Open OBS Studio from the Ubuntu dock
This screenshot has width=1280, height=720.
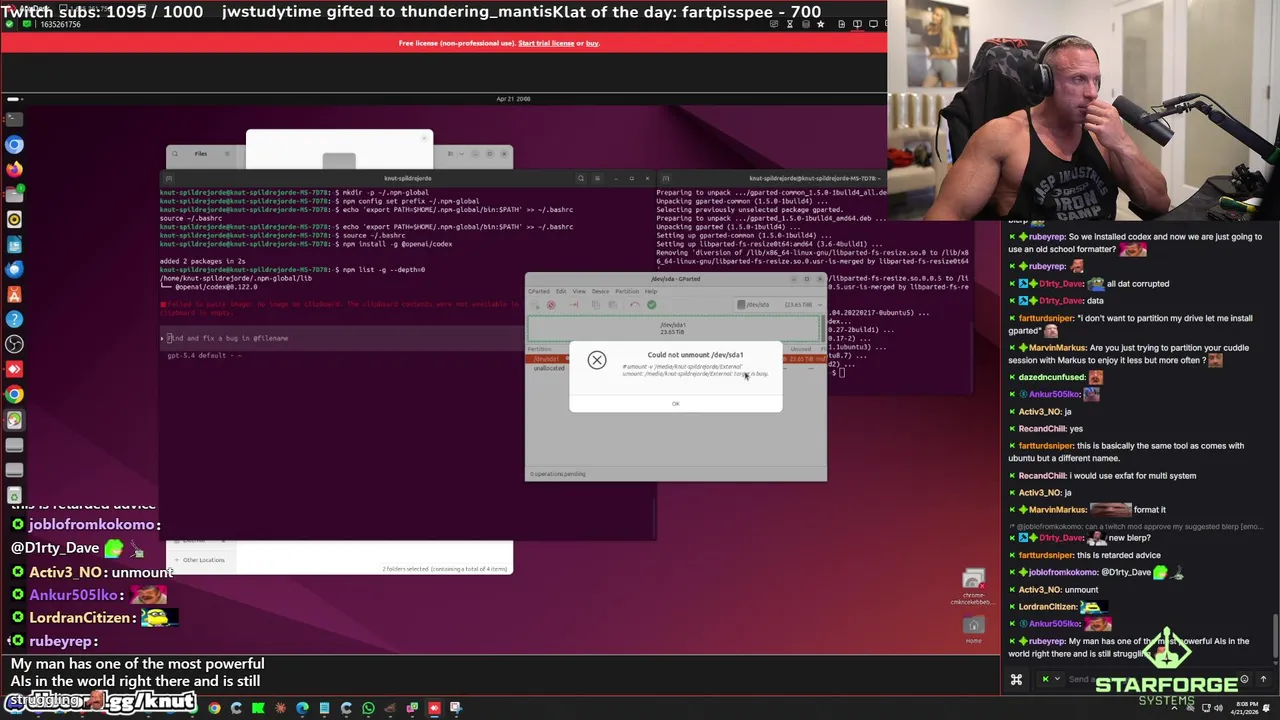pos(14,344)
